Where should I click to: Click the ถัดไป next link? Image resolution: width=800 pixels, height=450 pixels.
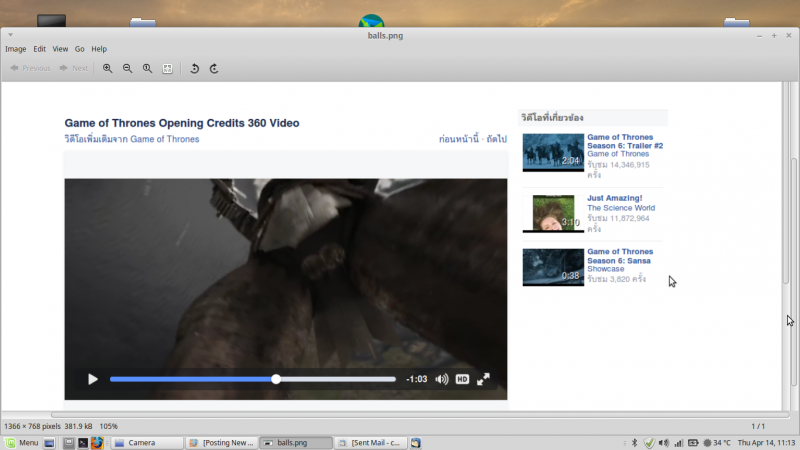point(496,139)
